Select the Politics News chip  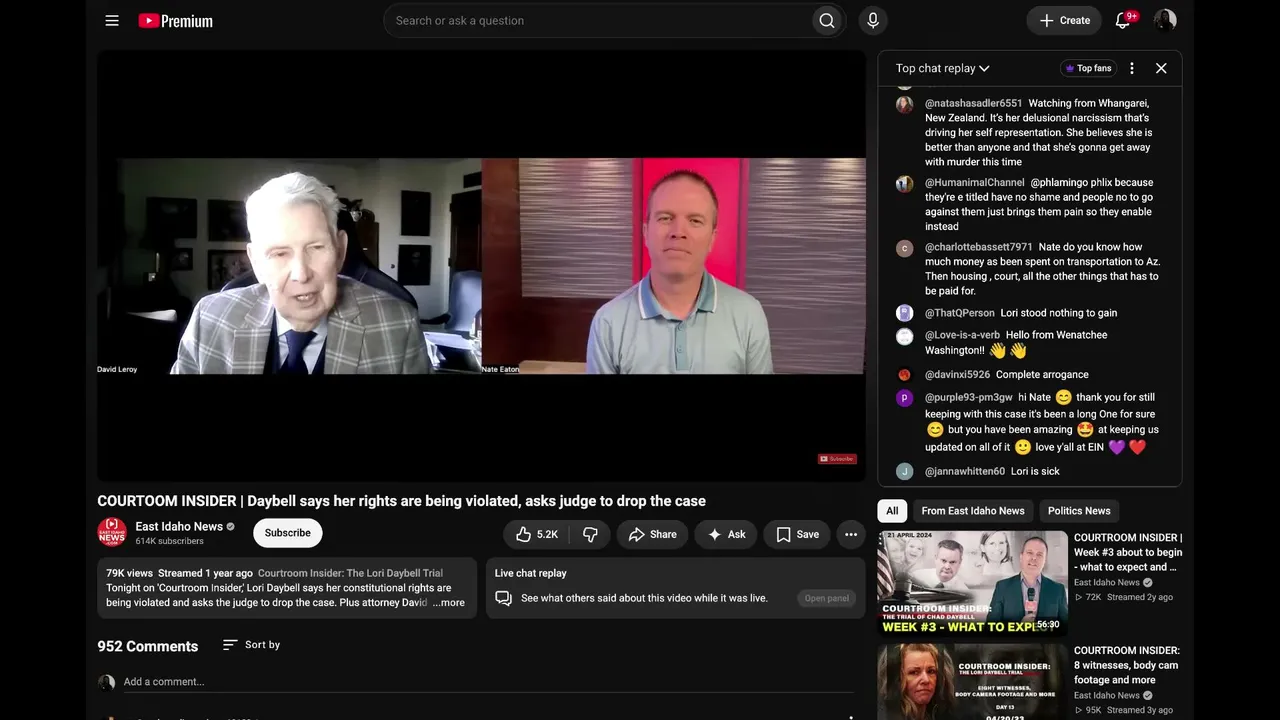1079,511
